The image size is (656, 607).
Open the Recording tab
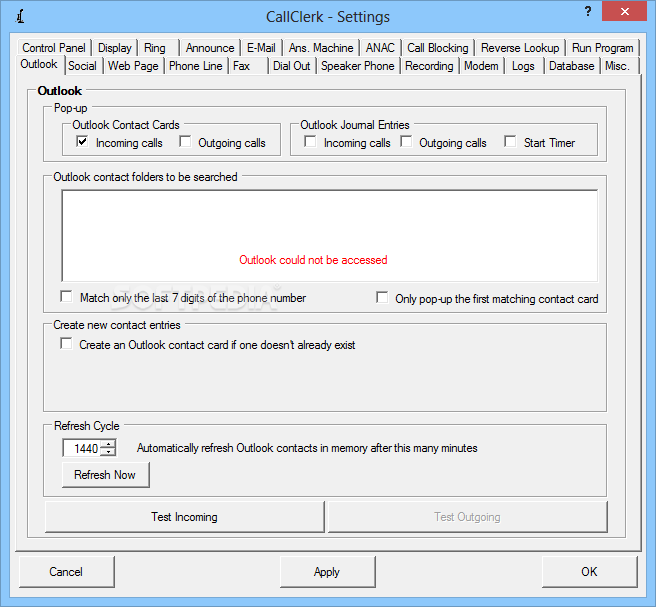[x=429, y=66]
